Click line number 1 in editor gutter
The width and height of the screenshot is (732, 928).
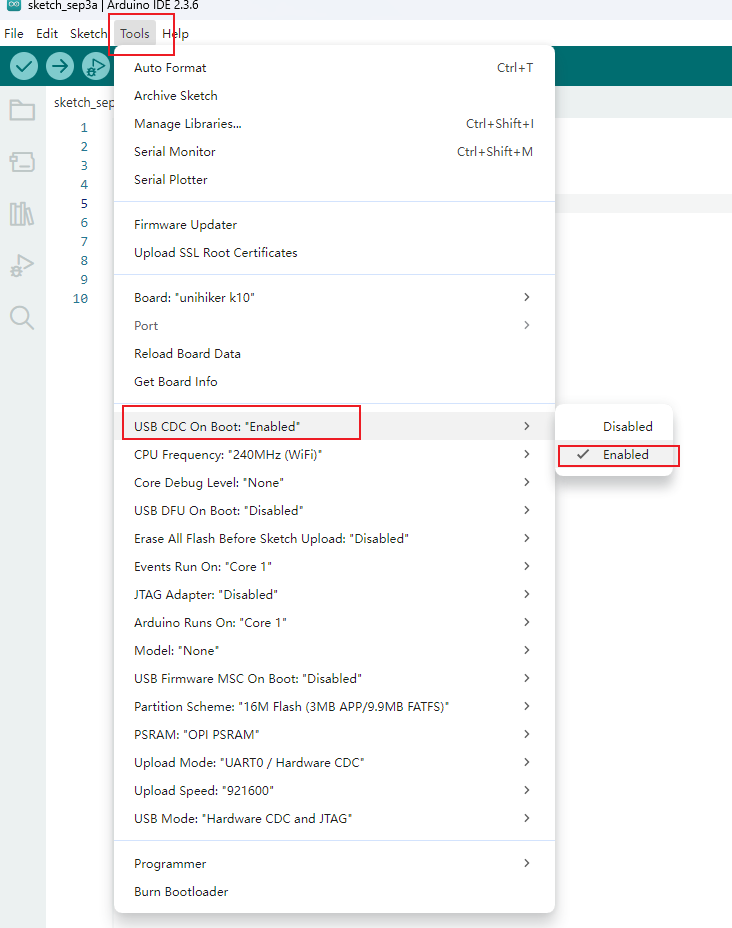pos(84,127)
